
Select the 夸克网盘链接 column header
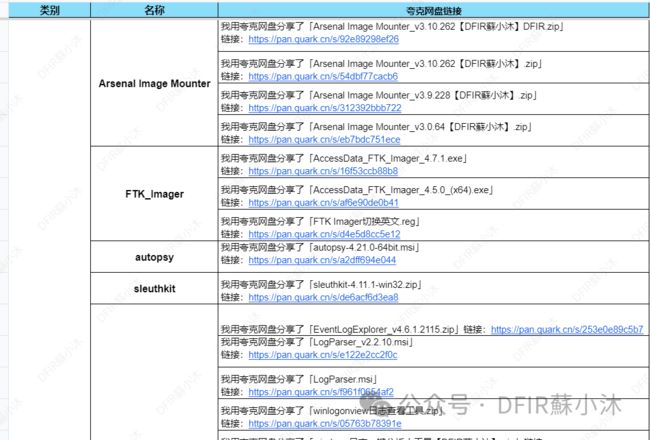click(434, 10)
